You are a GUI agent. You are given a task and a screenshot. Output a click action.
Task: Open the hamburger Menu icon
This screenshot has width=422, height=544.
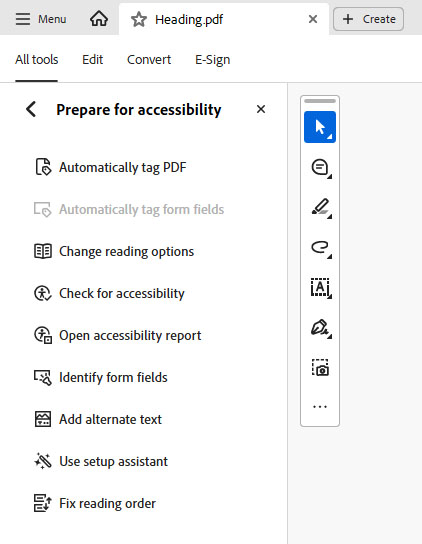click(23, 19)
